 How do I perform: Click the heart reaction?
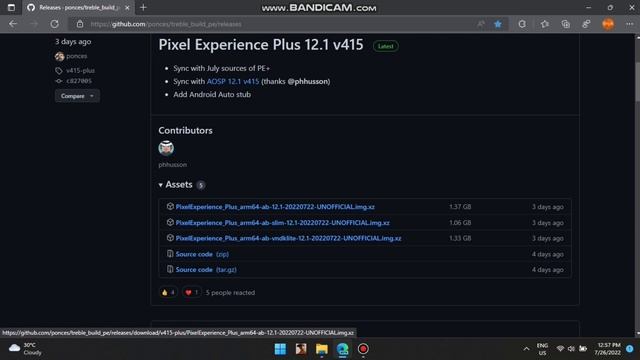191,292
